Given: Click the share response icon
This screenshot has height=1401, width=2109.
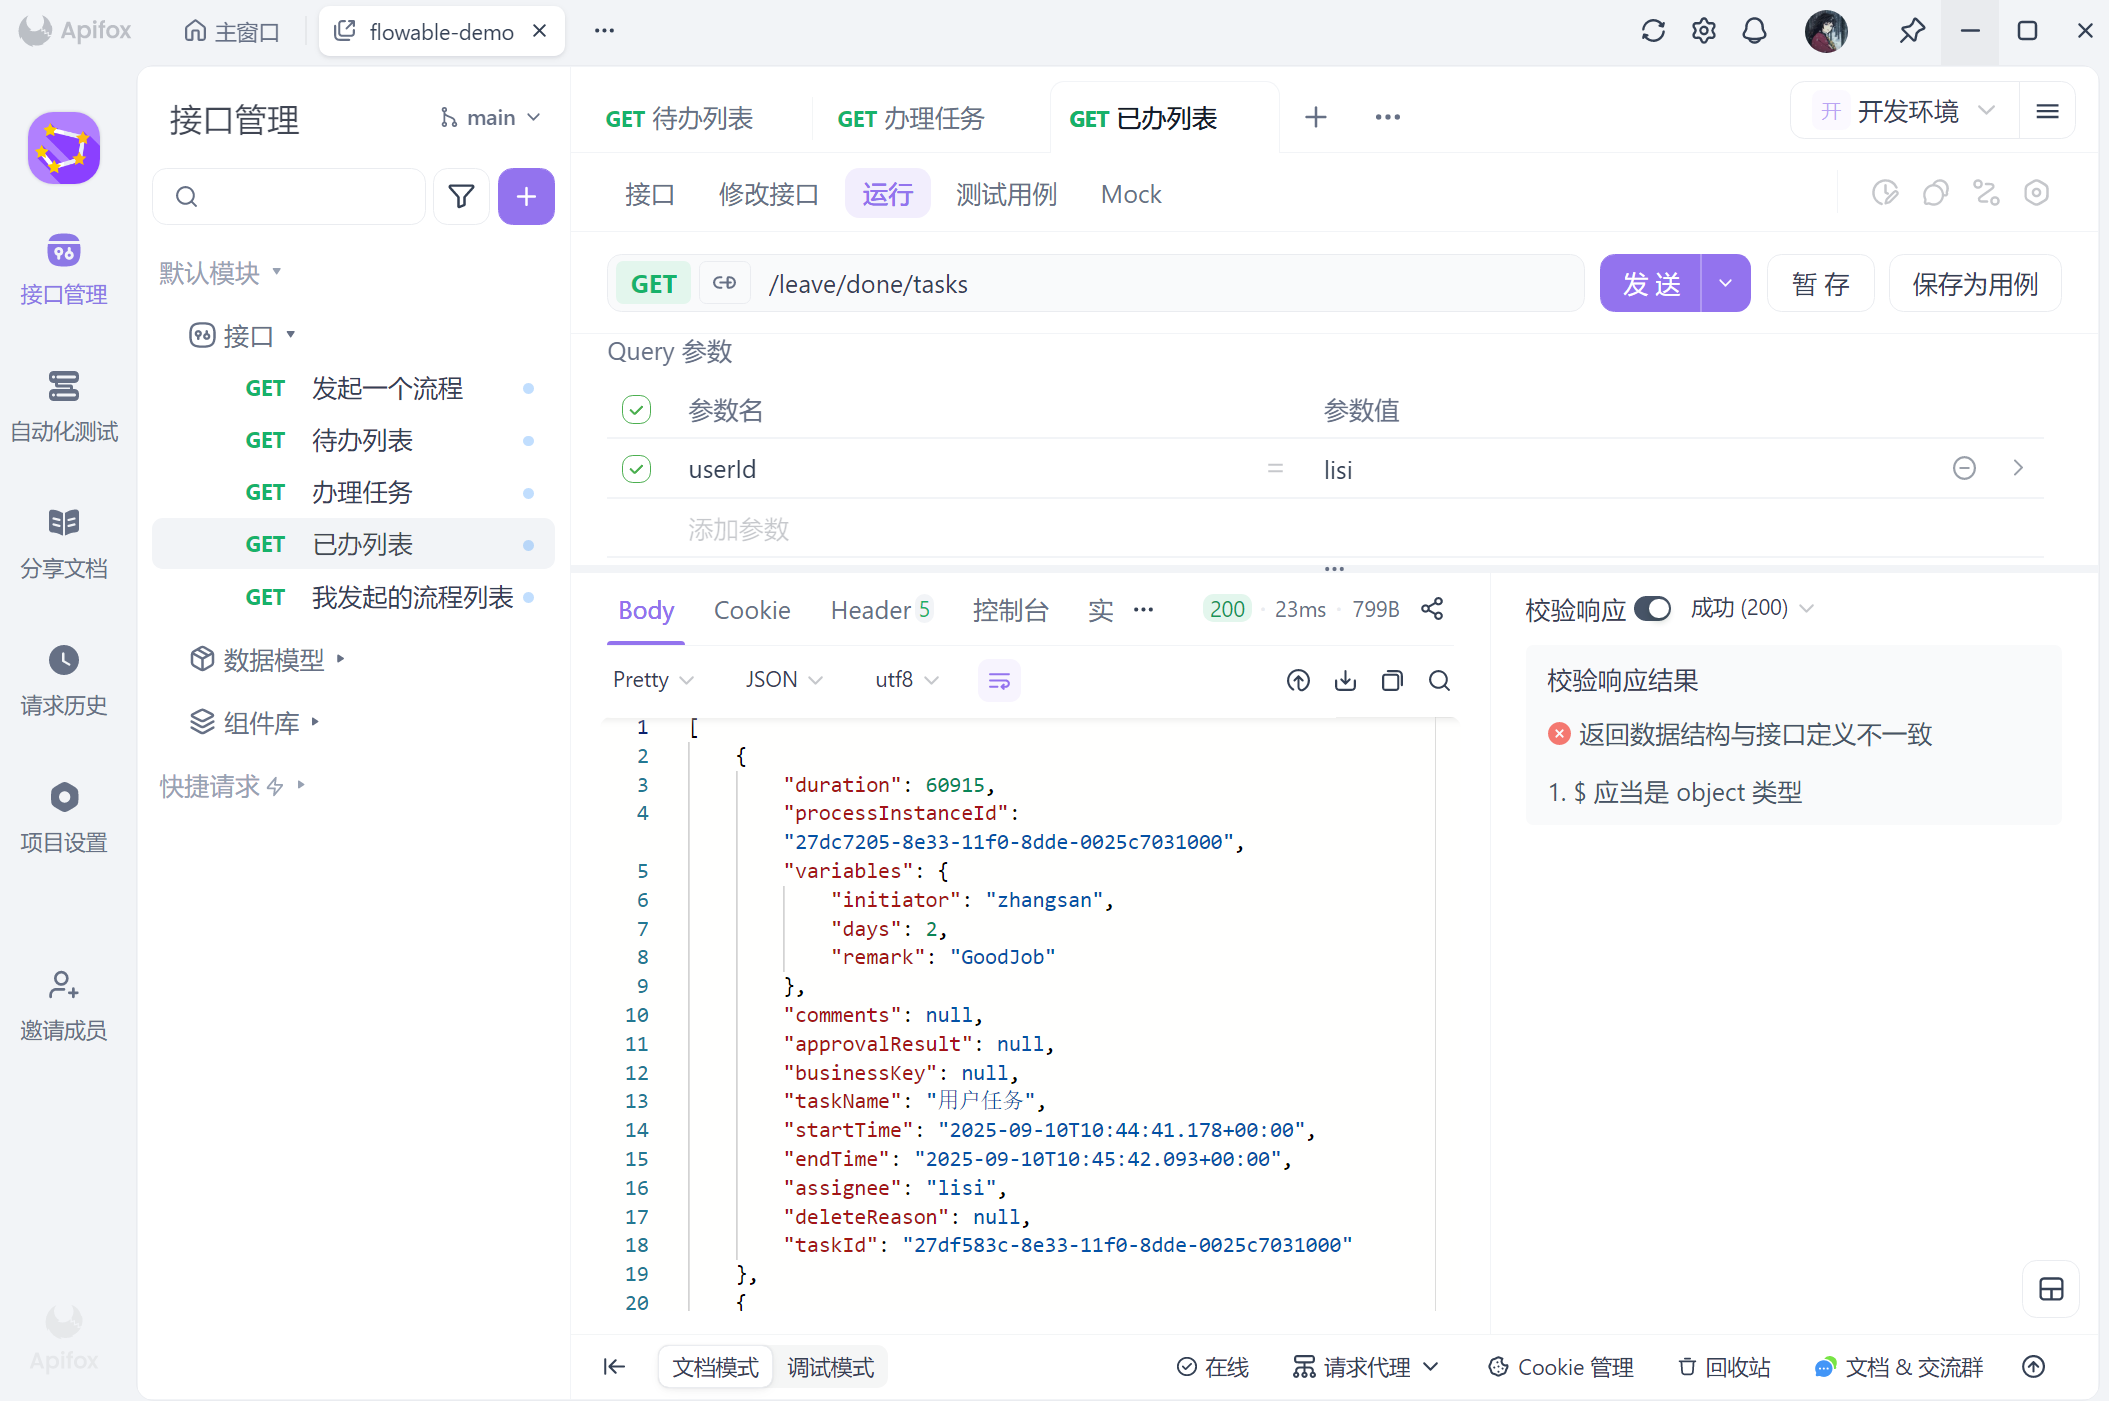Looking at the screenshot, I should tap(1432, 609).
